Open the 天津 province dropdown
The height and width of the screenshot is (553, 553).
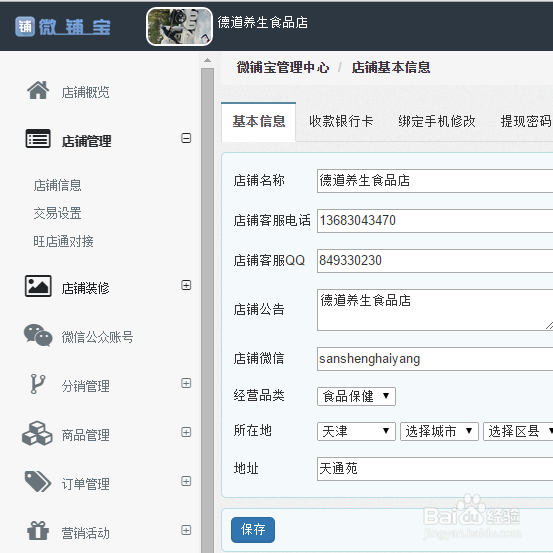pos(356,431)
